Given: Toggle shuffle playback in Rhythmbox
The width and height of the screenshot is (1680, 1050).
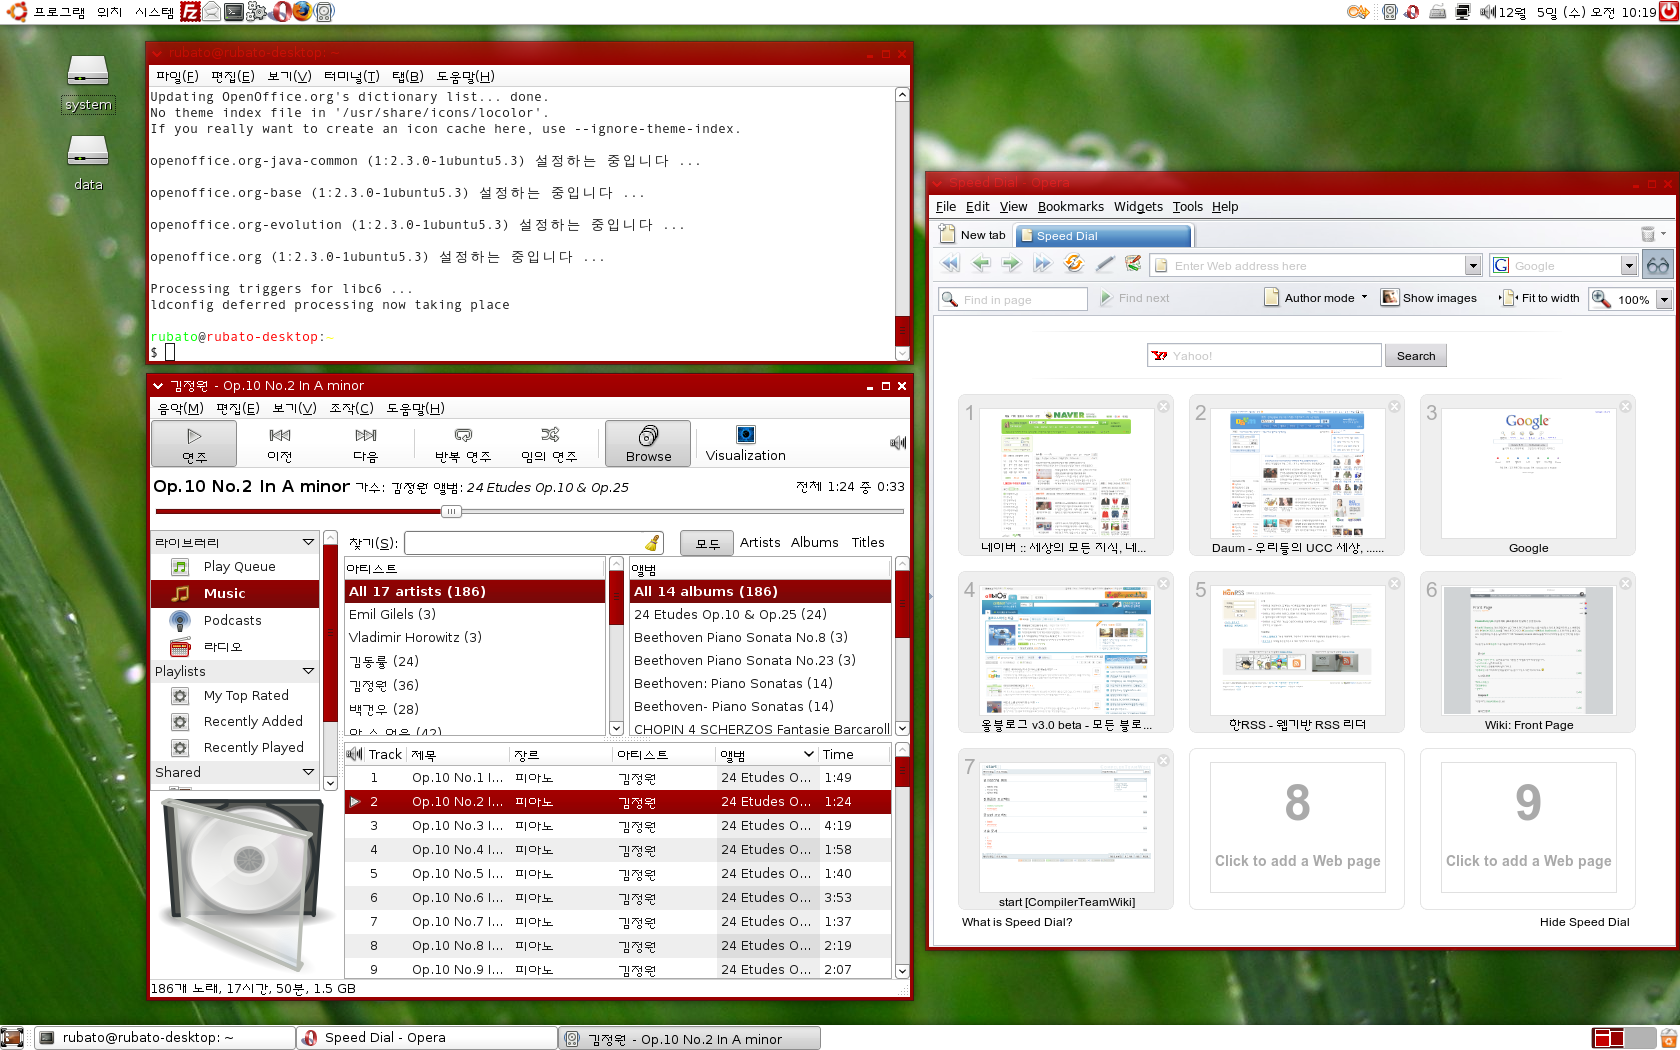Looking at the screenshot, I should pyautogui.click(x=549, y=444).
